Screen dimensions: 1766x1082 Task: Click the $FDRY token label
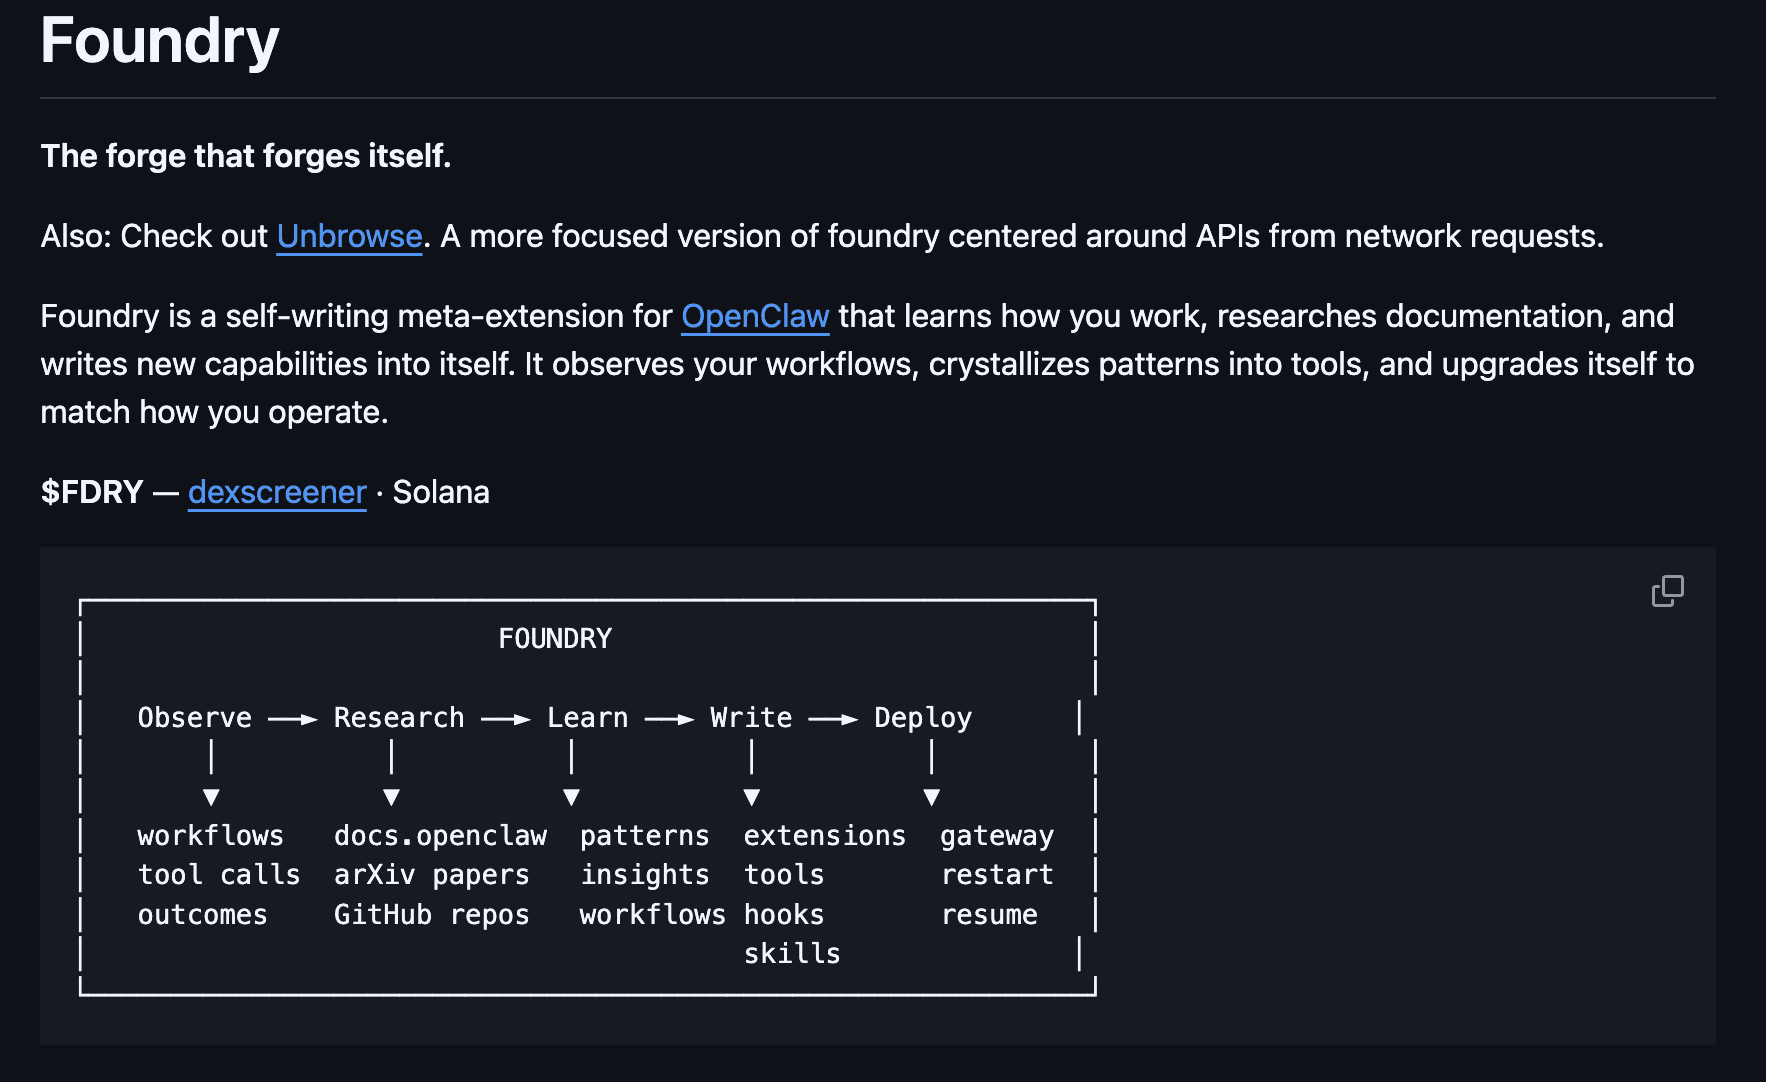tap(92, 492)
